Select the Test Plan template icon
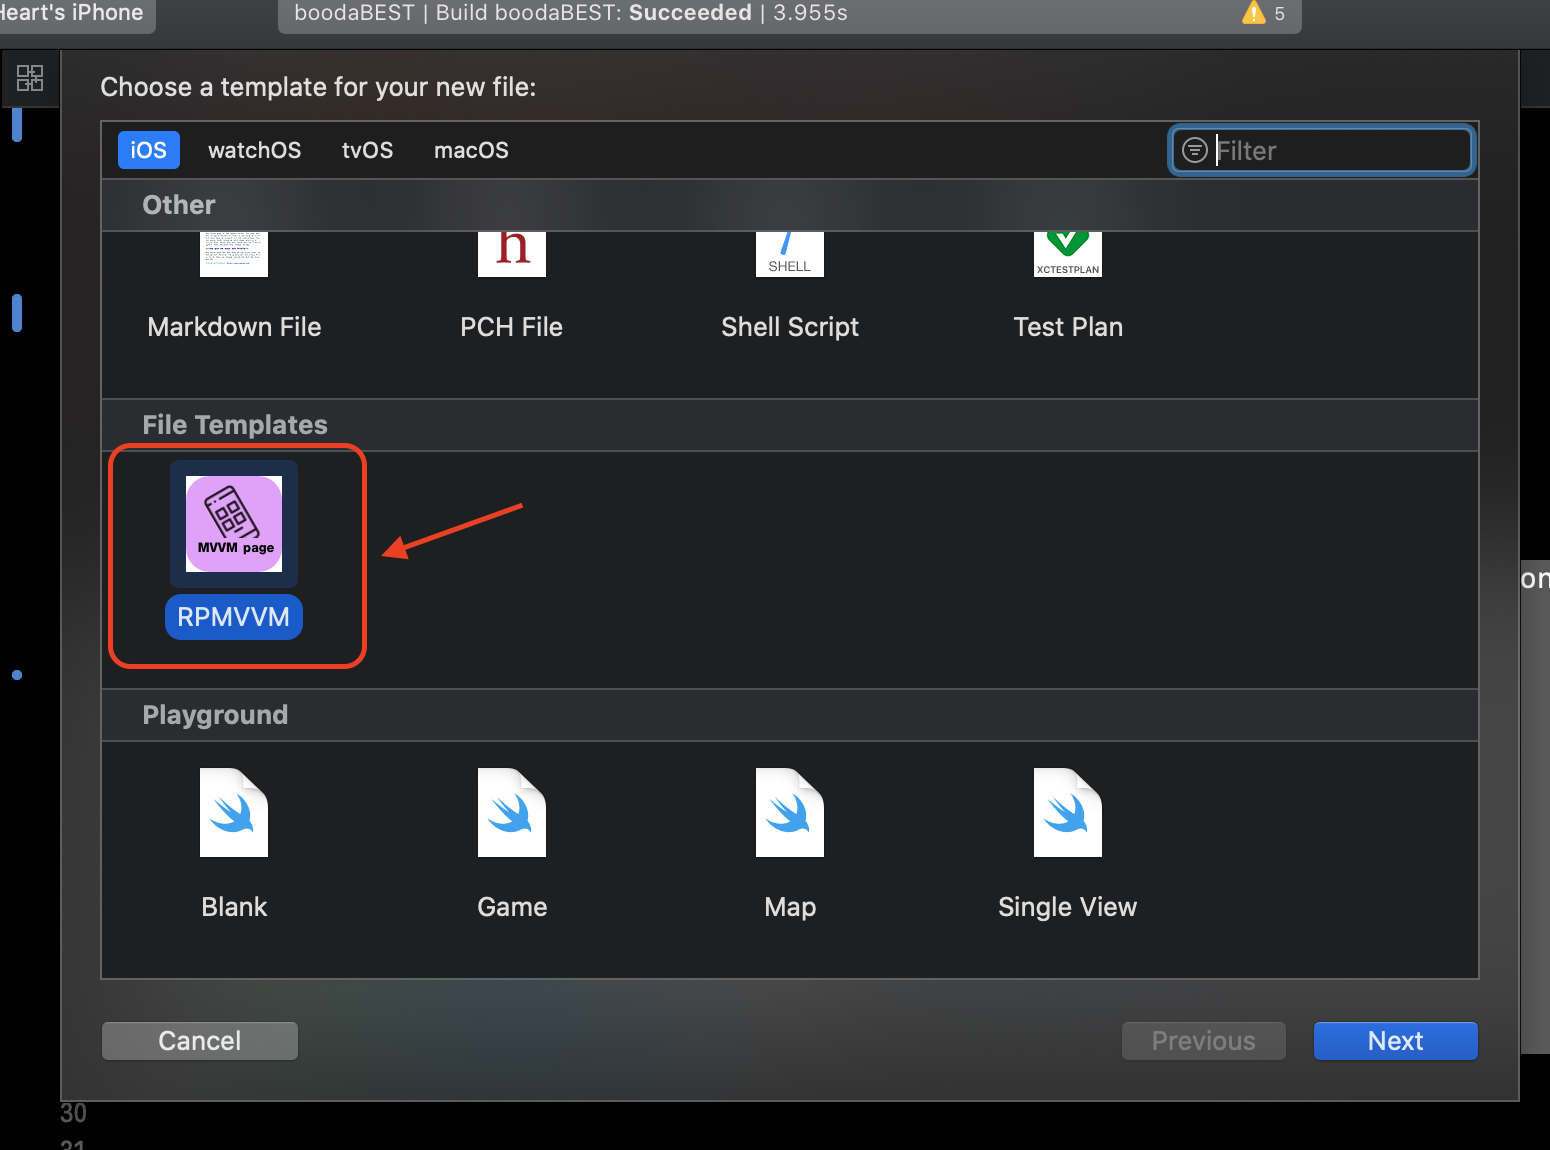The height and width of the screenshot is (1150, 1550). click(1068, 254)
